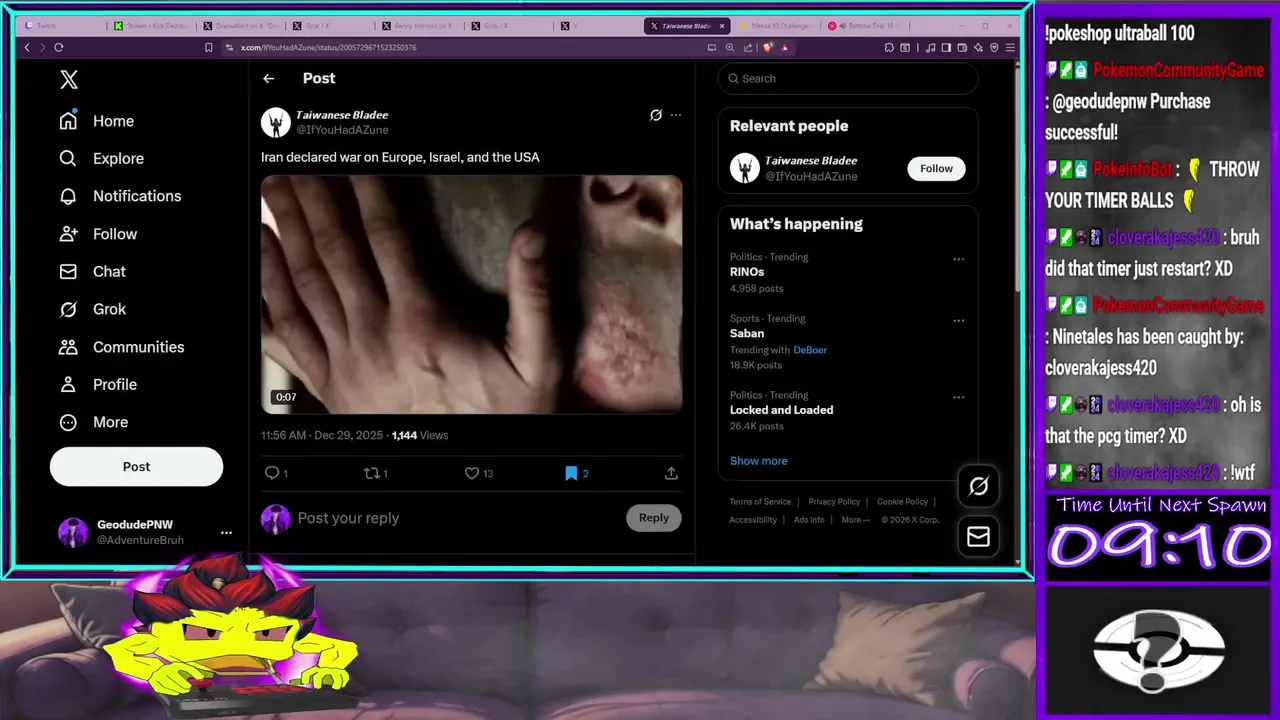Click the bookmark icon in address bar

[x=208, y=47]
